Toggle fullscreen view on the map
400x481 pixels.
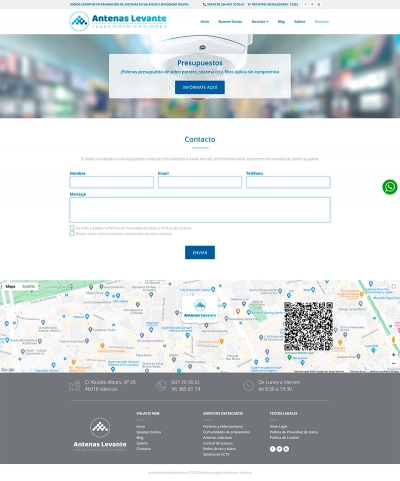[x=393, y=287]
